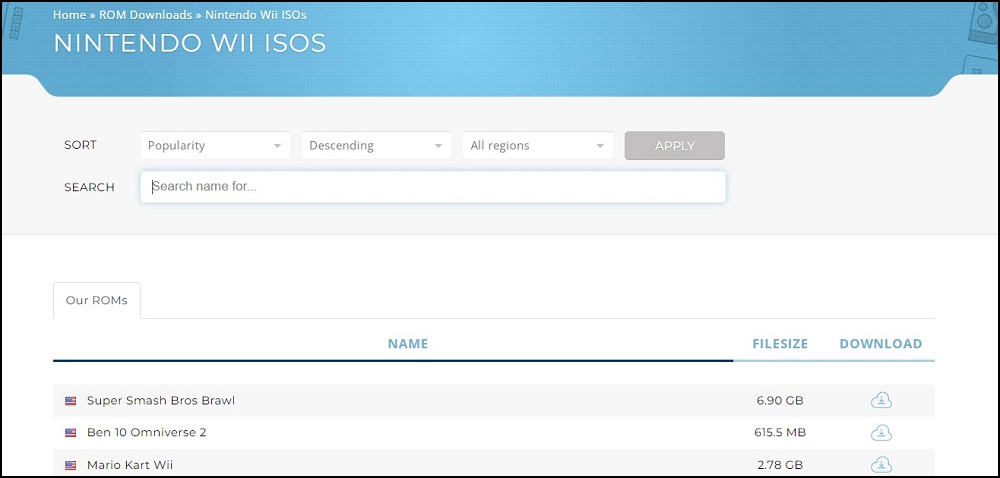Open the Descending order dropdown
This screenshot has width=1000, height=478.
(x=376, y=145)
